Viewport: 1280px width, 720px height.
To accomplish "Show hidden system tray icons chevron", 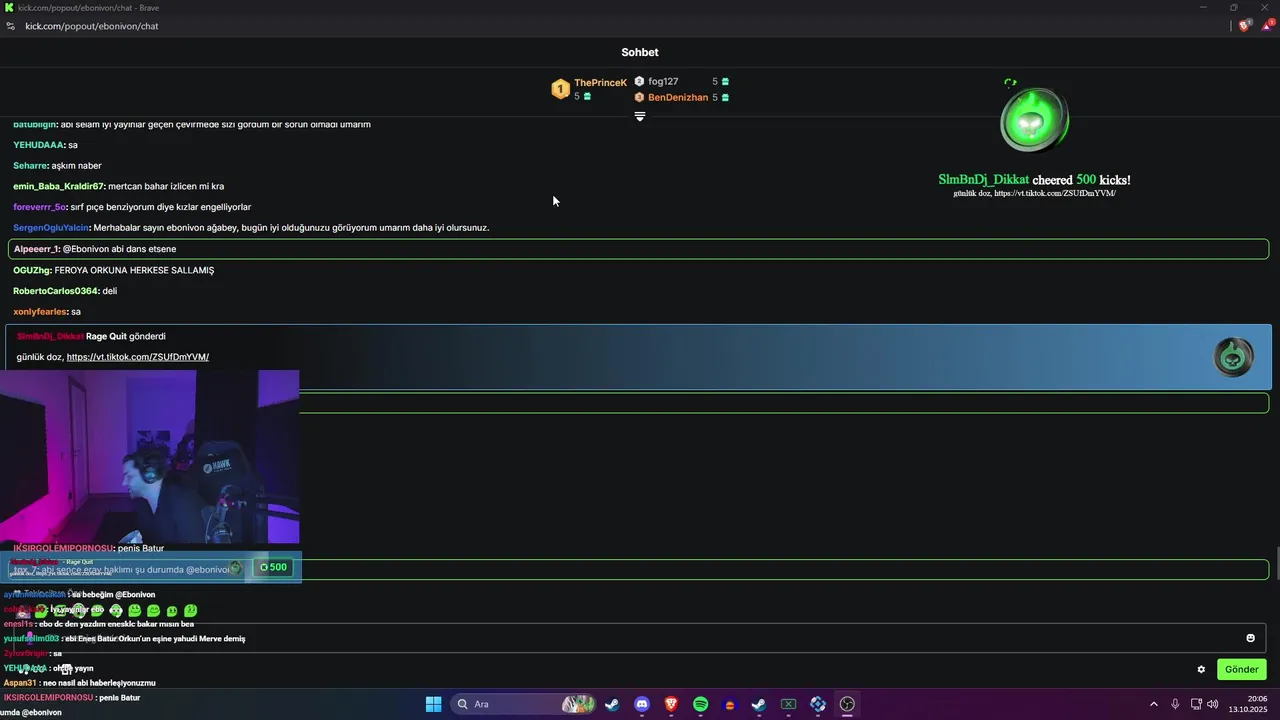I will click(1154, 704).
